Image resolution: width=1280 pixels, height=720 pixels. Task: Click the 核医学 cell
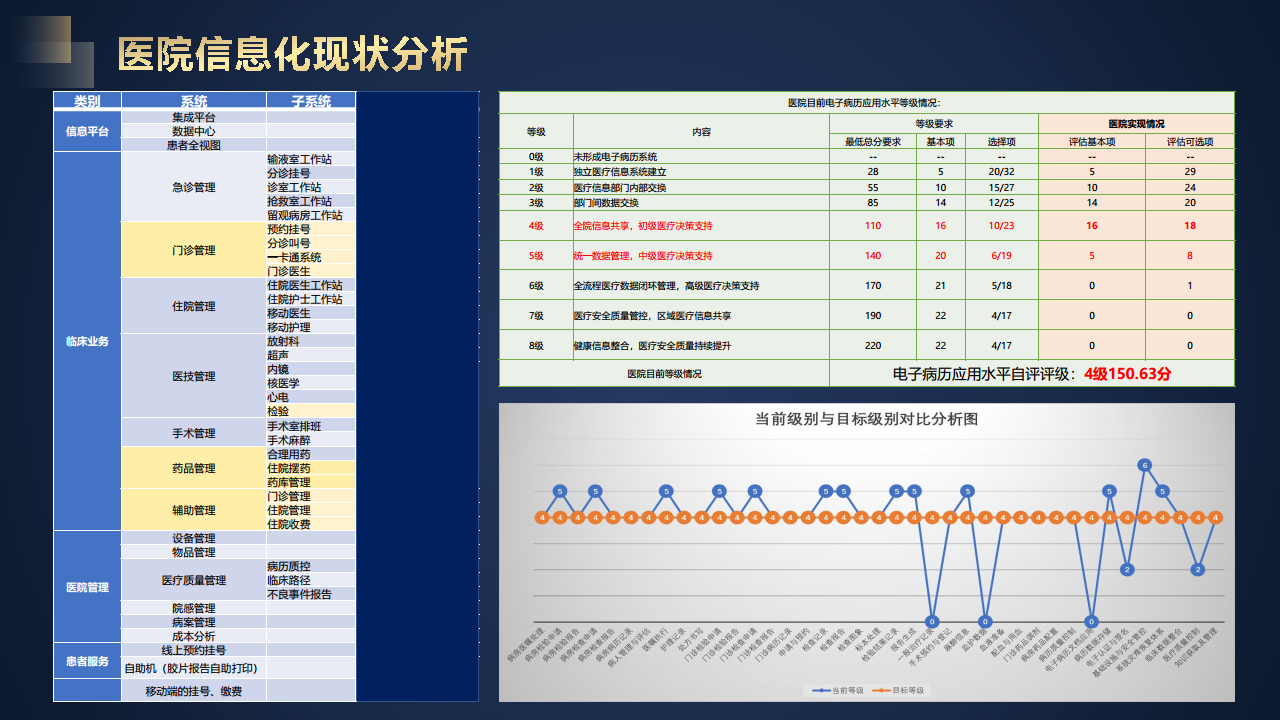coord(311,383)
